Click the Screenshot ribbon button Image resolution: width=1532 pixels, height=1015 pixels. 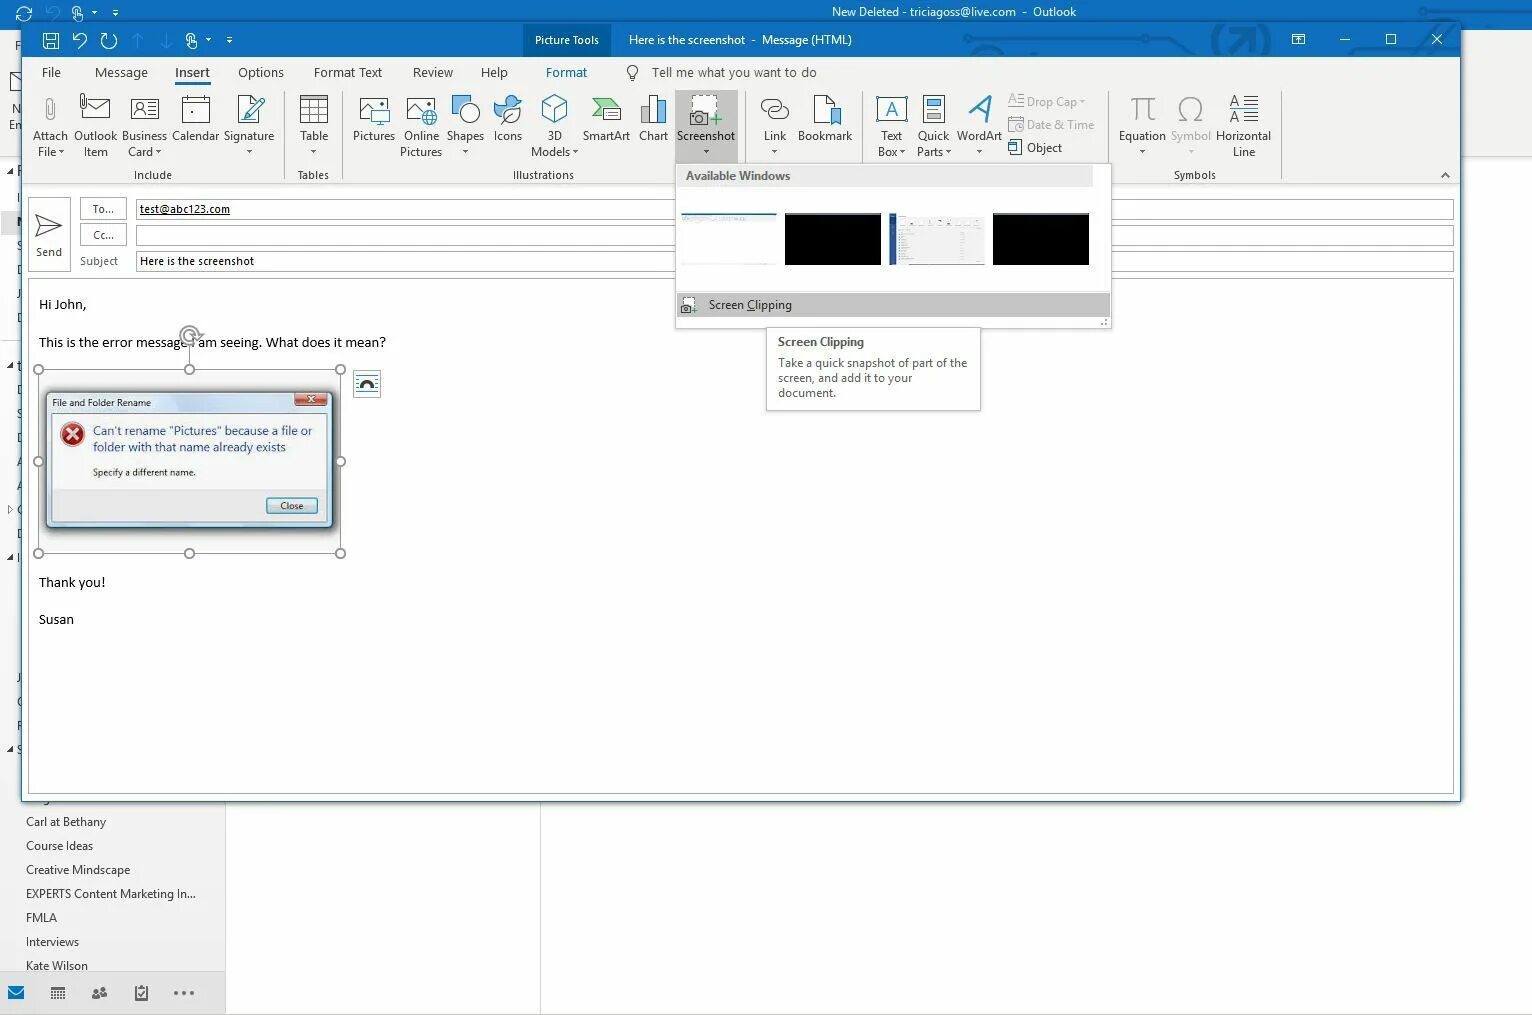[x=706, y=126]
